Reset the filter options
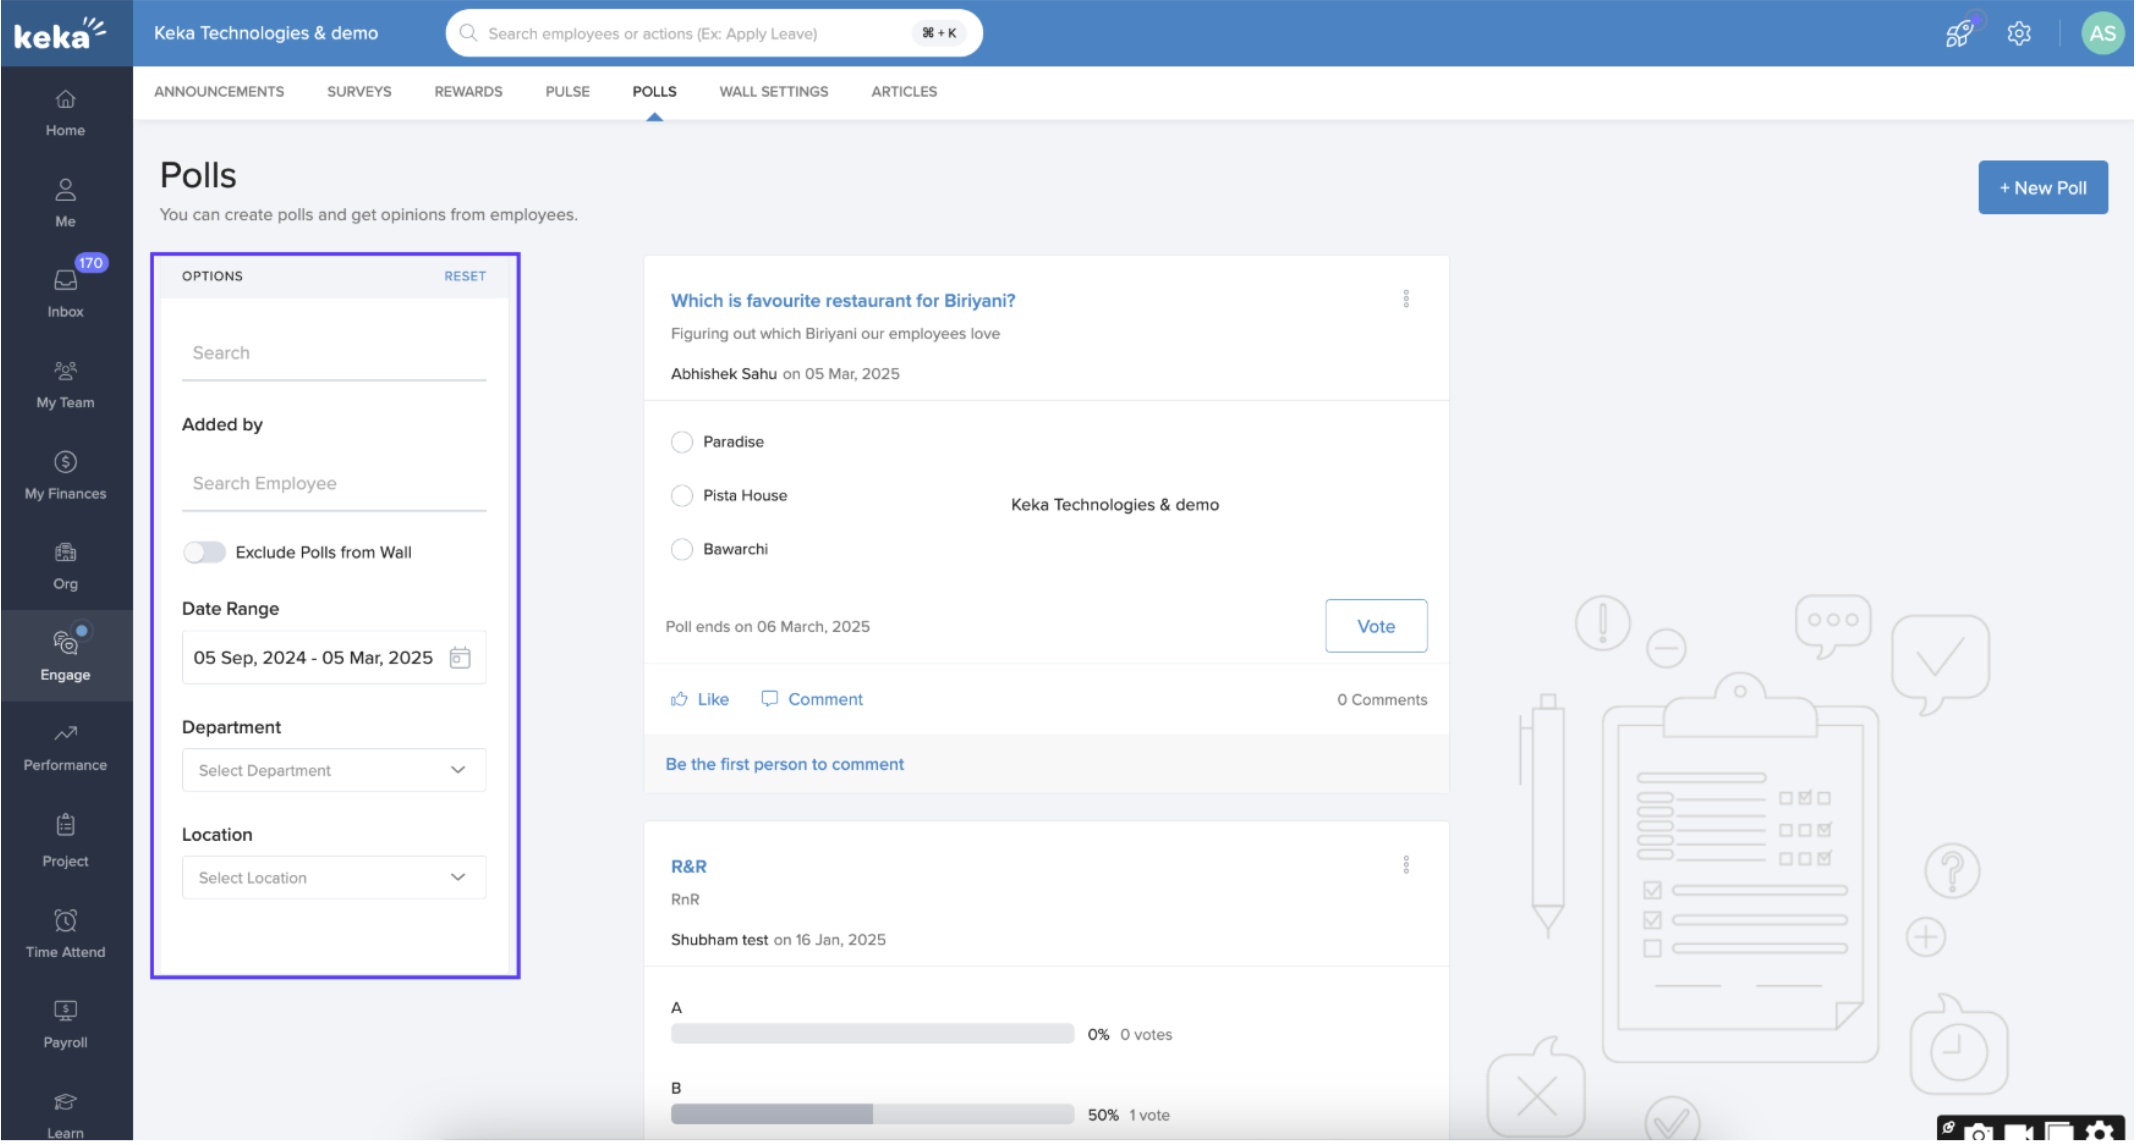Image resolution: width=2136 pixels, height=1145 pixels. coord(464,276)
